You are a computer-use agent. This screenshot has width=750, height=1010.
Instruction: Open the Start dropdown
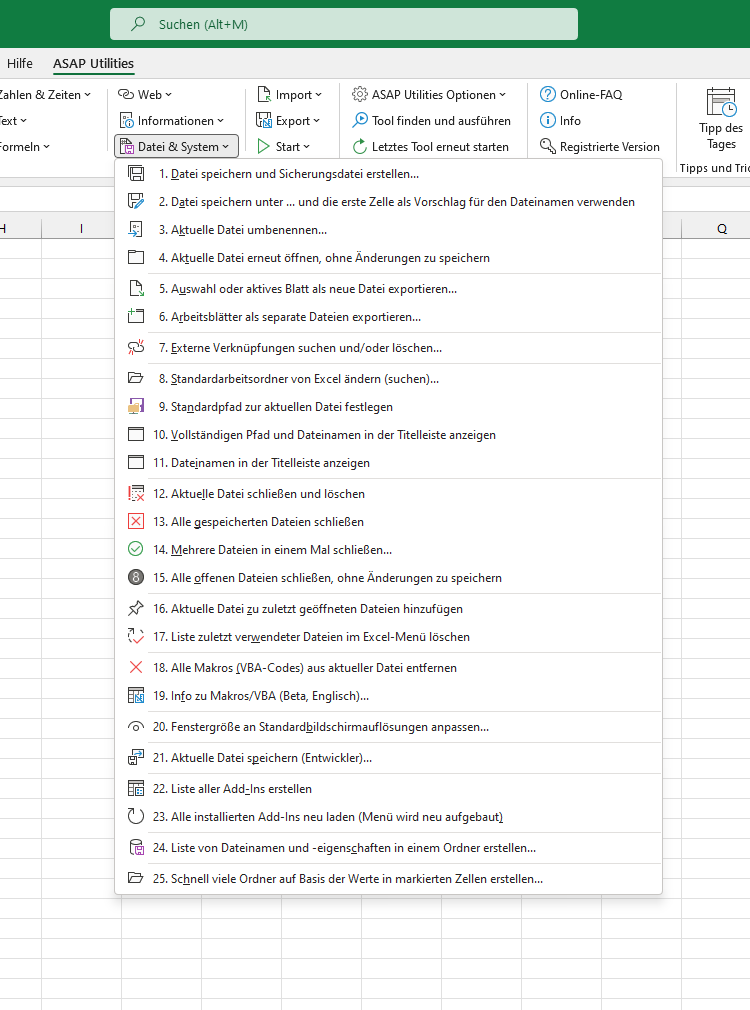[284, 146]
